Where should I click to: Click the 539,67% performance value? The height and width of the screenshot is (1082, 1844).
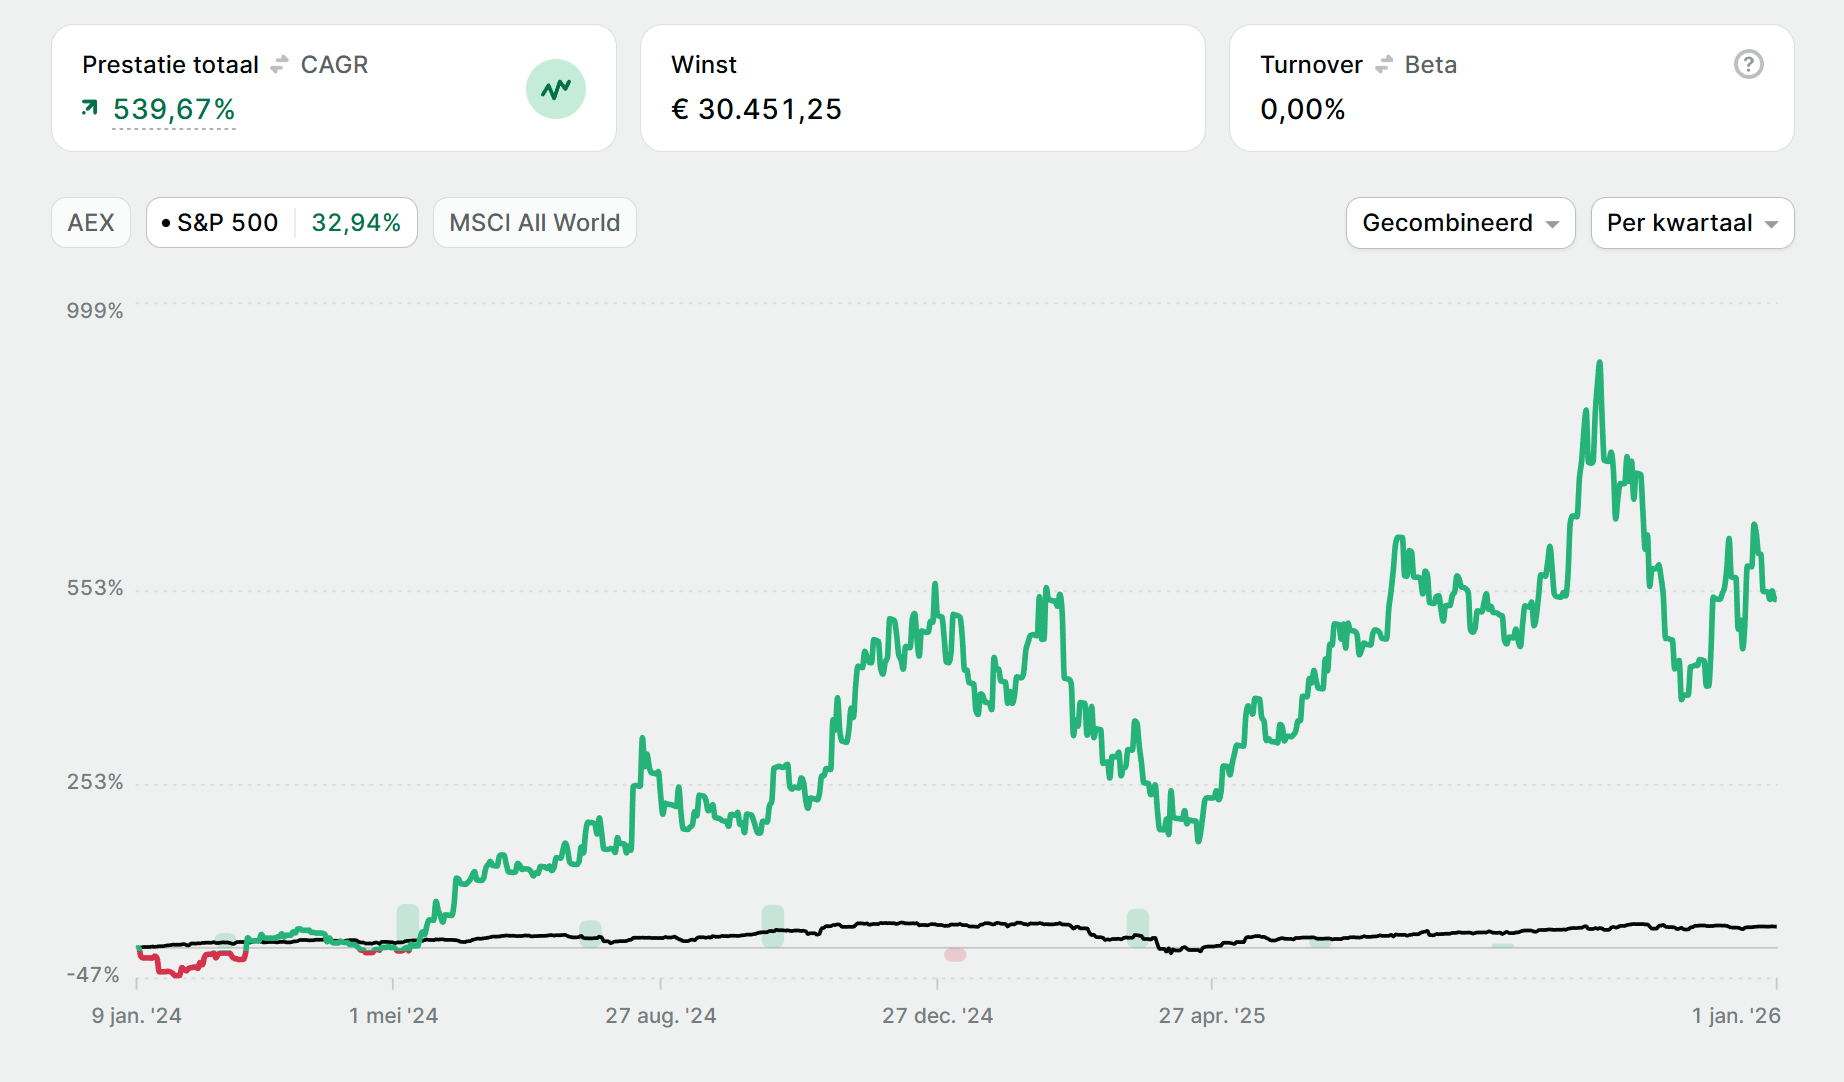[x=174, y=109]
